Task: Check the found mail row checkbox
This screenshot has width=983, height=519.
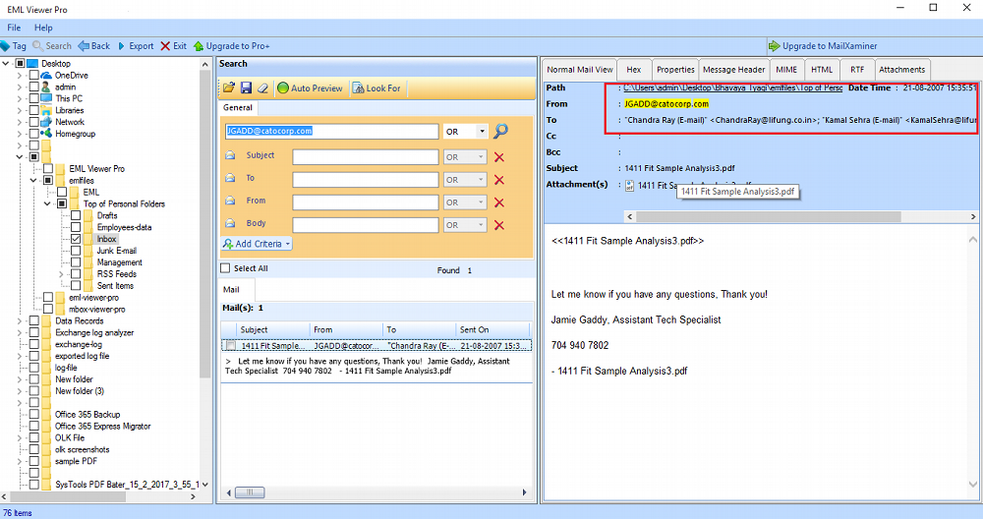Action: tap(231, 346)
